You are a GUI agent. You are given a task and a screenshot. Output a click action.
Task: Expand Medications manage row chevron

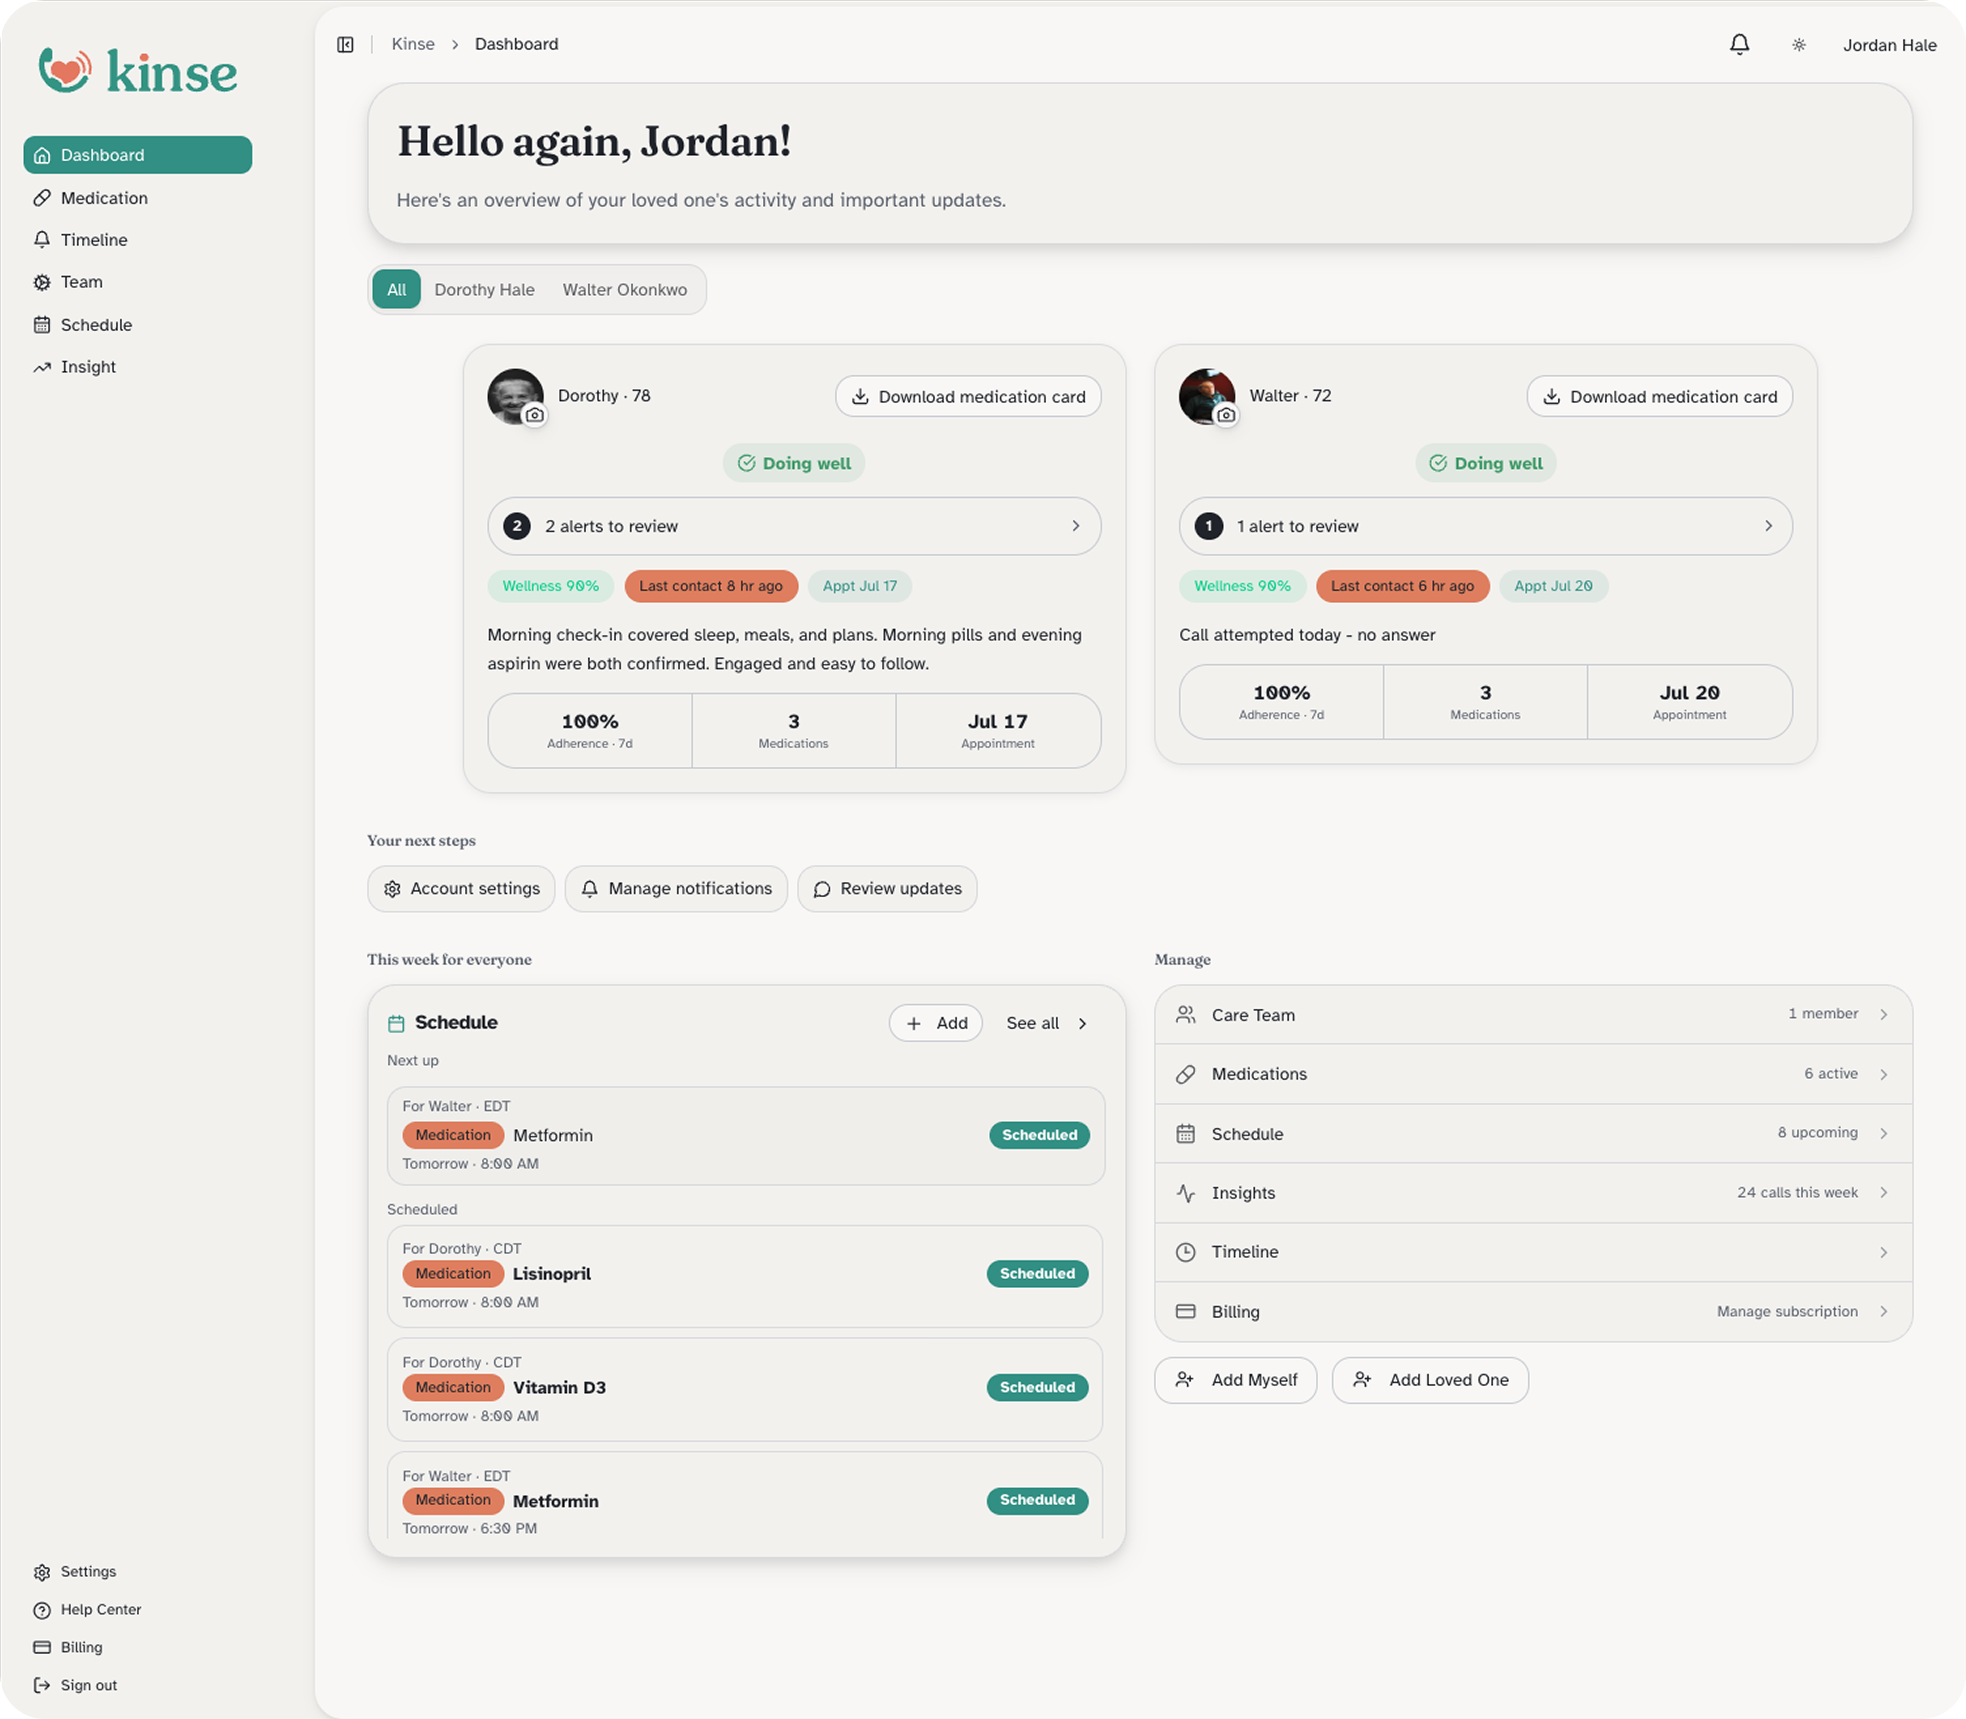(x=1883, y=1074)
